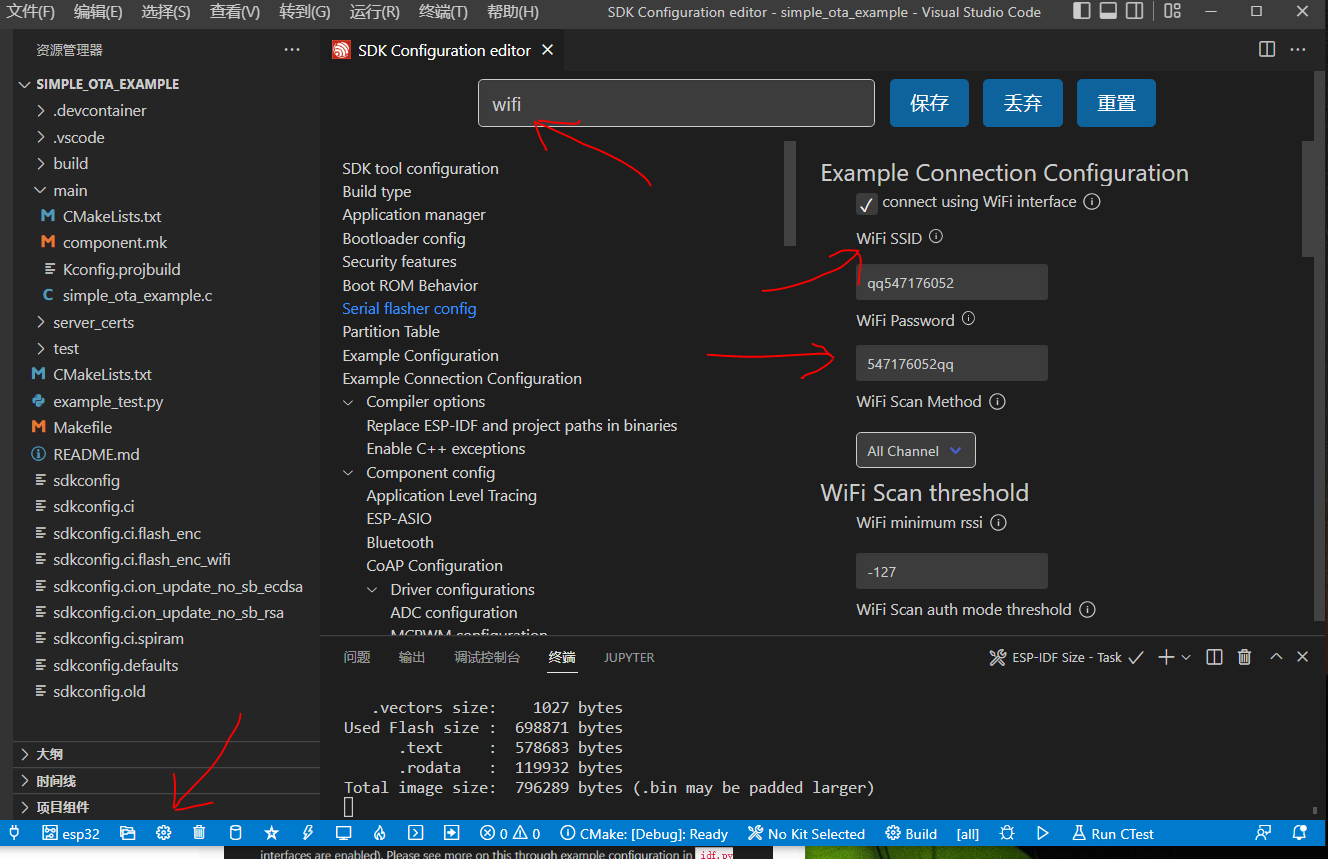1328x859 pixels.
Task: Collapse Component config in settings tree
Action: 348,473
